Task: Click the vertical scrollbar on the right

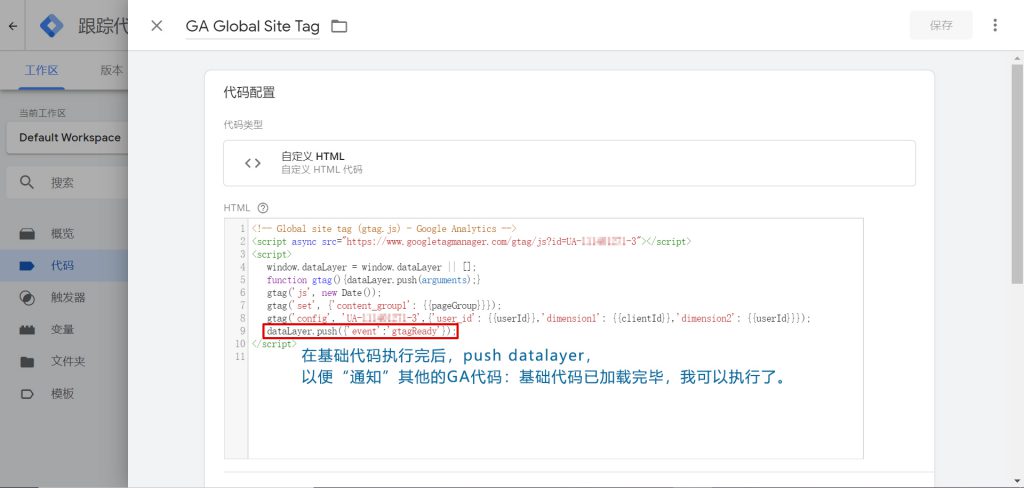Action: (1017, 173)
